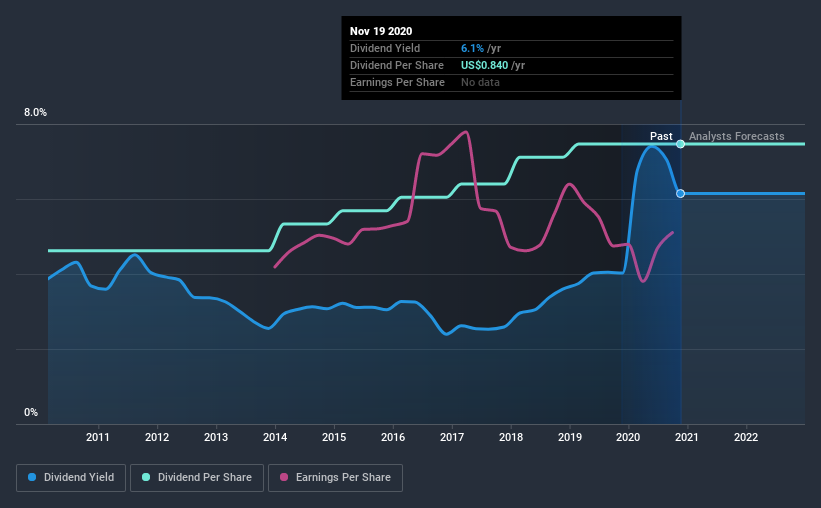Click the 2016 x-axis label
Screen dimensions: 821x508
click(x=393, y=437)
